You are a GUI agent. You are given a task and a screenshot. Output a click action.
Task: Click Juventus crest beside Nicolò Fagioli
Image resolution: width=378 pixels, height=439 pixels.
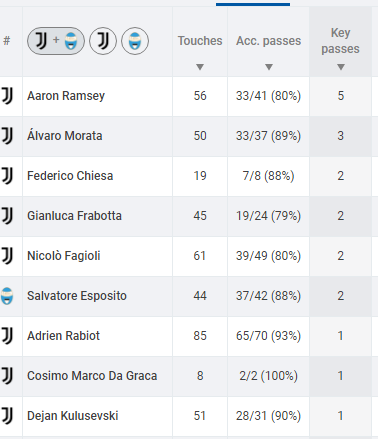[x=7, y=256]
